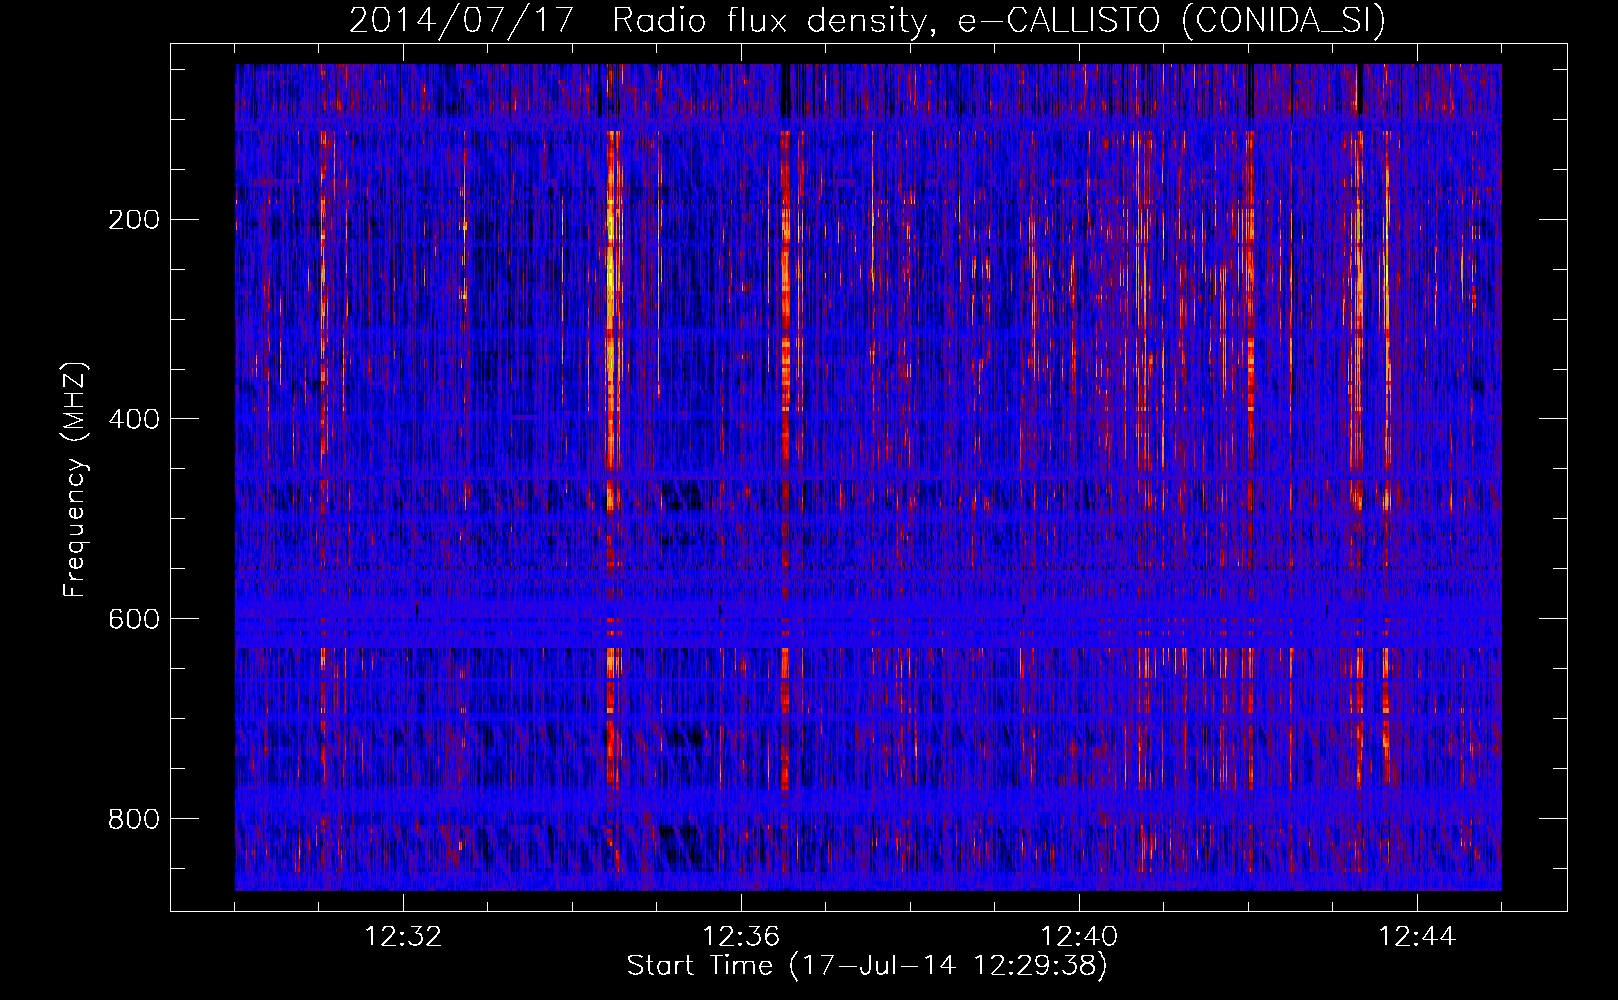This screenshot has width=1618, height=1000.
Task: Click the 'Start Time (17-Jul-14 12:29:38)' axis label
Action: click(x=867, y=966)
